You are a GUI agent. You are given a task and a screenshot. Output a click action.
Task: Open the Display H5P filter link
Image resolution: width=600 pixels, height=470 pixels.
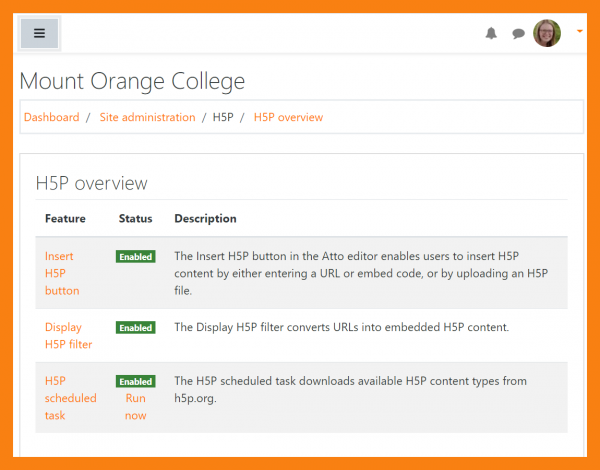coord(68,336)
